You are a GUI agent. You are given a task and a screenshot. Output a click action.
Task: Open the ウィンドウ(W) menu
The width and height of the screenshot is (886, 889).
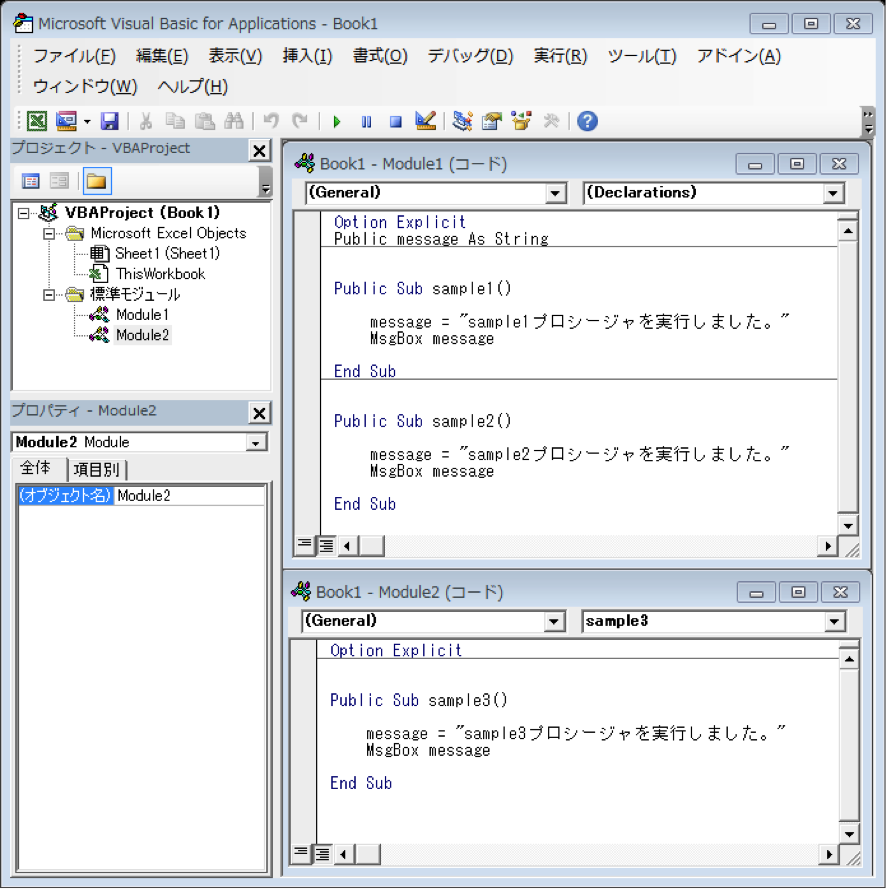tap(85, 86)
